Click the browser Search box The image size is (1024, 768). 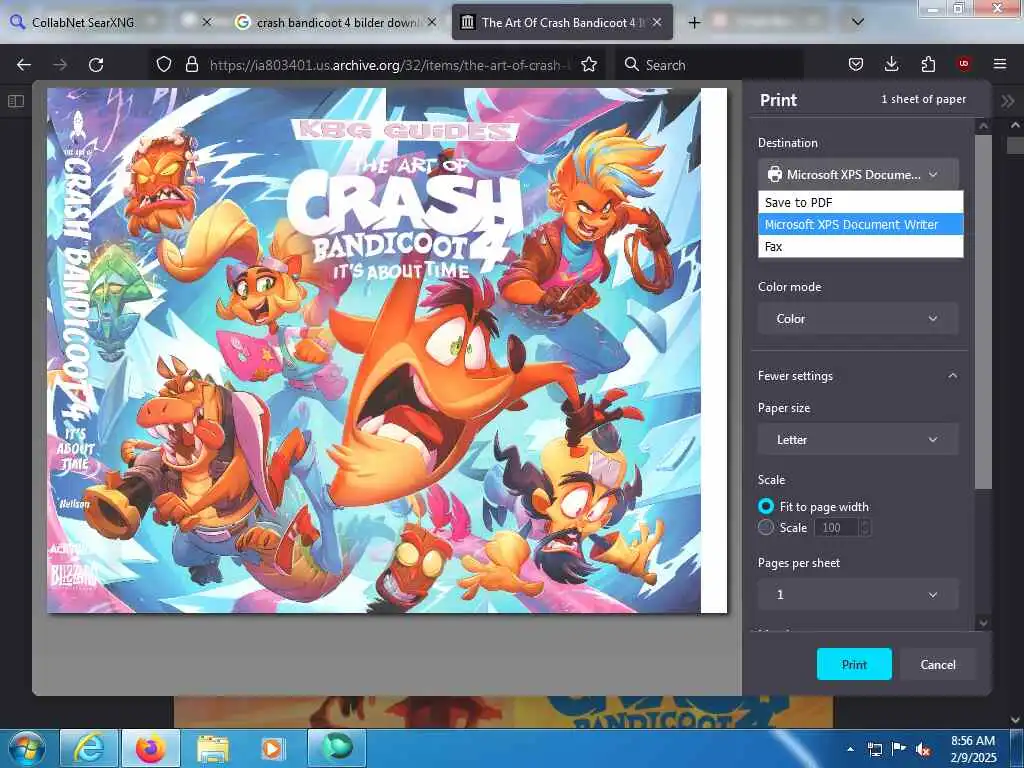709,65
